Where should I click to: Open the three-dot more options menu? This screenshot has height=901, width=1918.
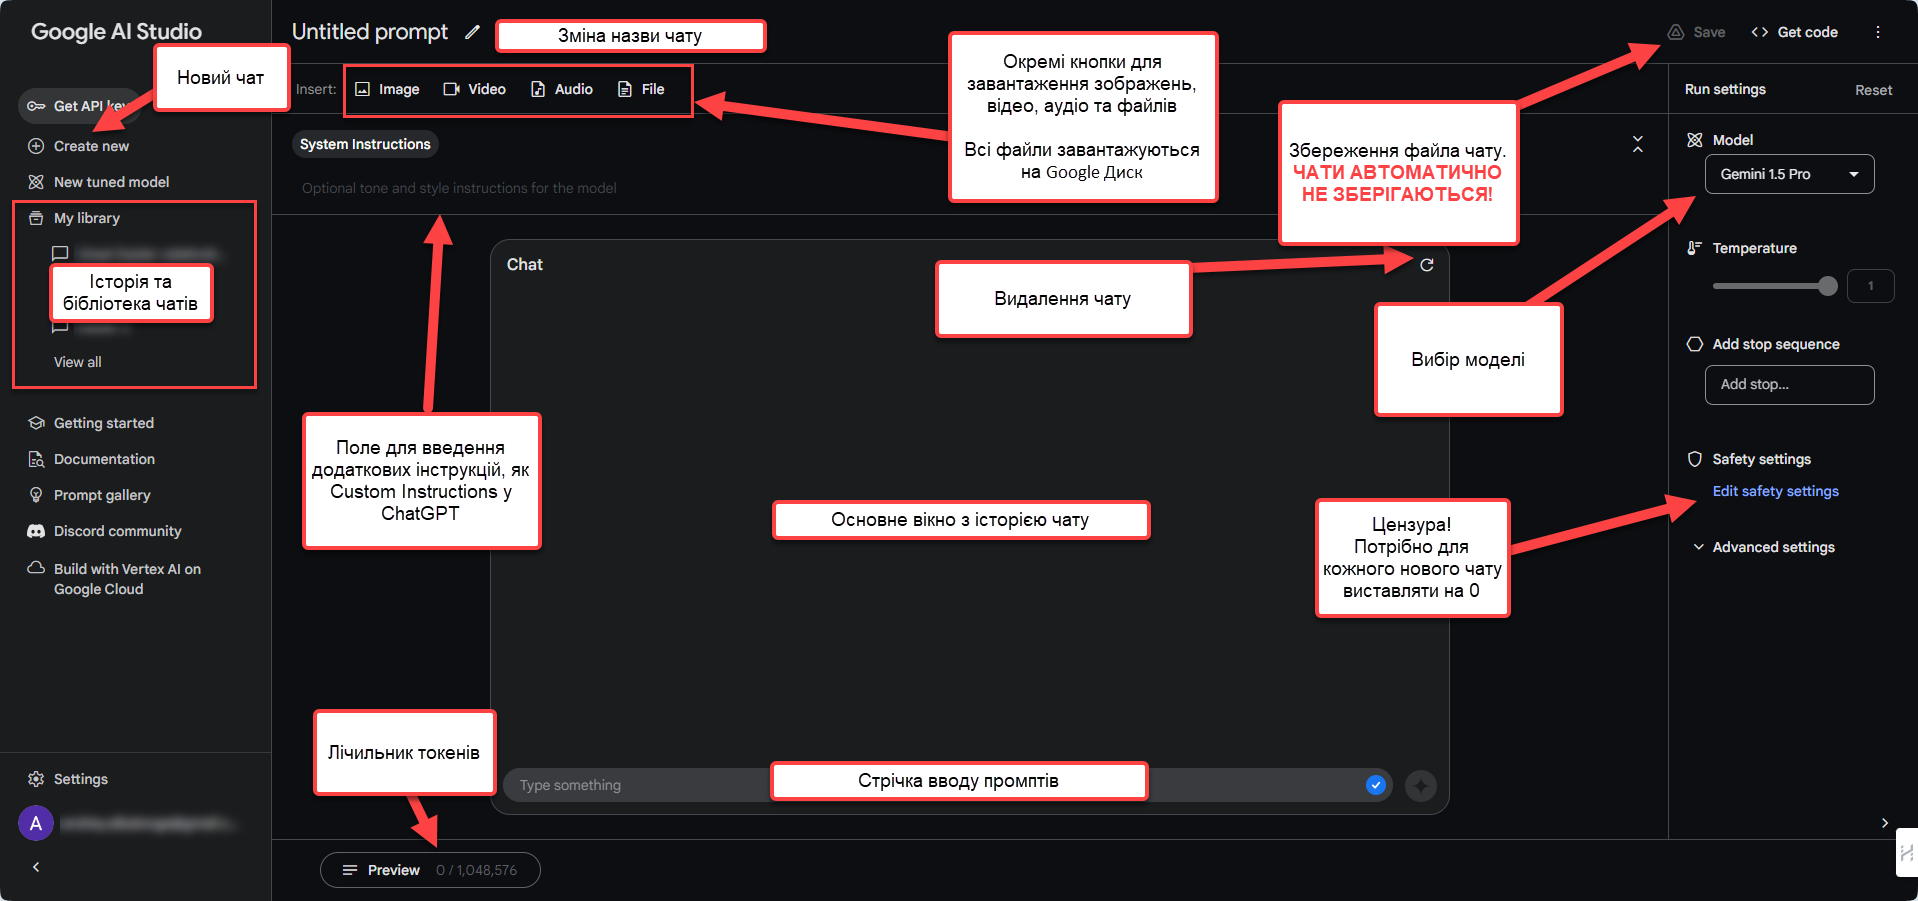[x=1878, y=32]
